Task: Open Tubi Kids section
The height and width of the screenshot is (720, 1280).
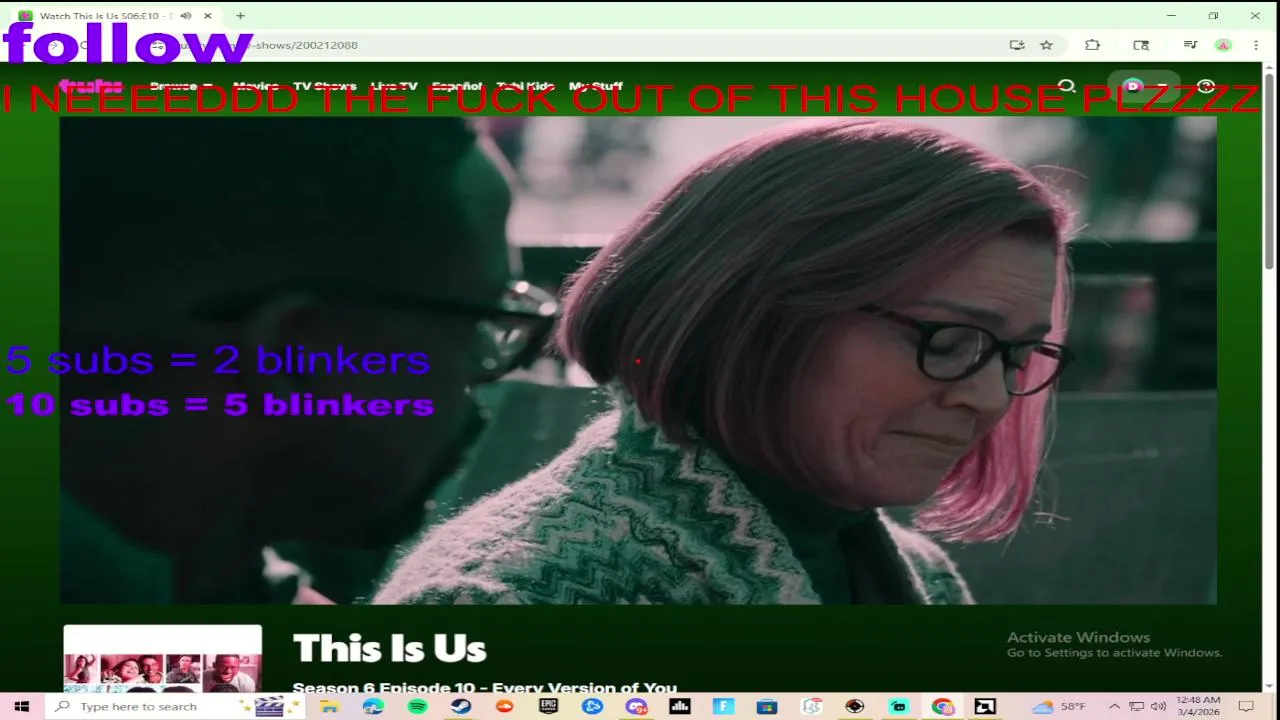Action: point(525,86)
